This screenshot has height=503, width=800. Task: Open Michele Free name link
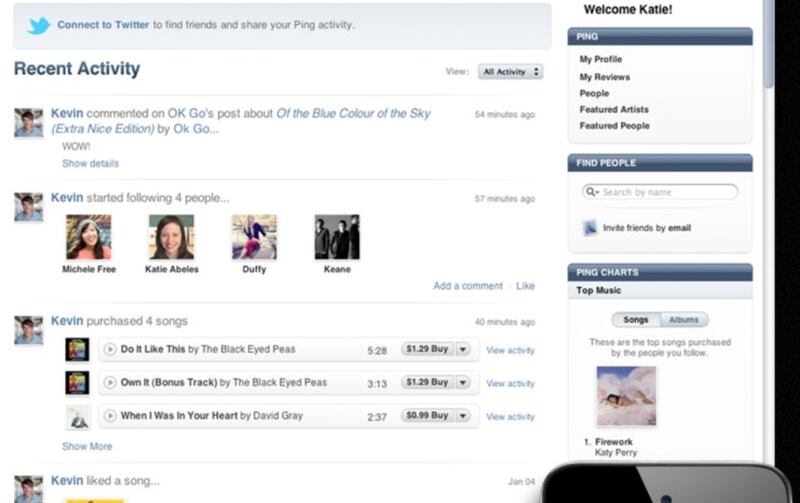[x=89, y=269]
